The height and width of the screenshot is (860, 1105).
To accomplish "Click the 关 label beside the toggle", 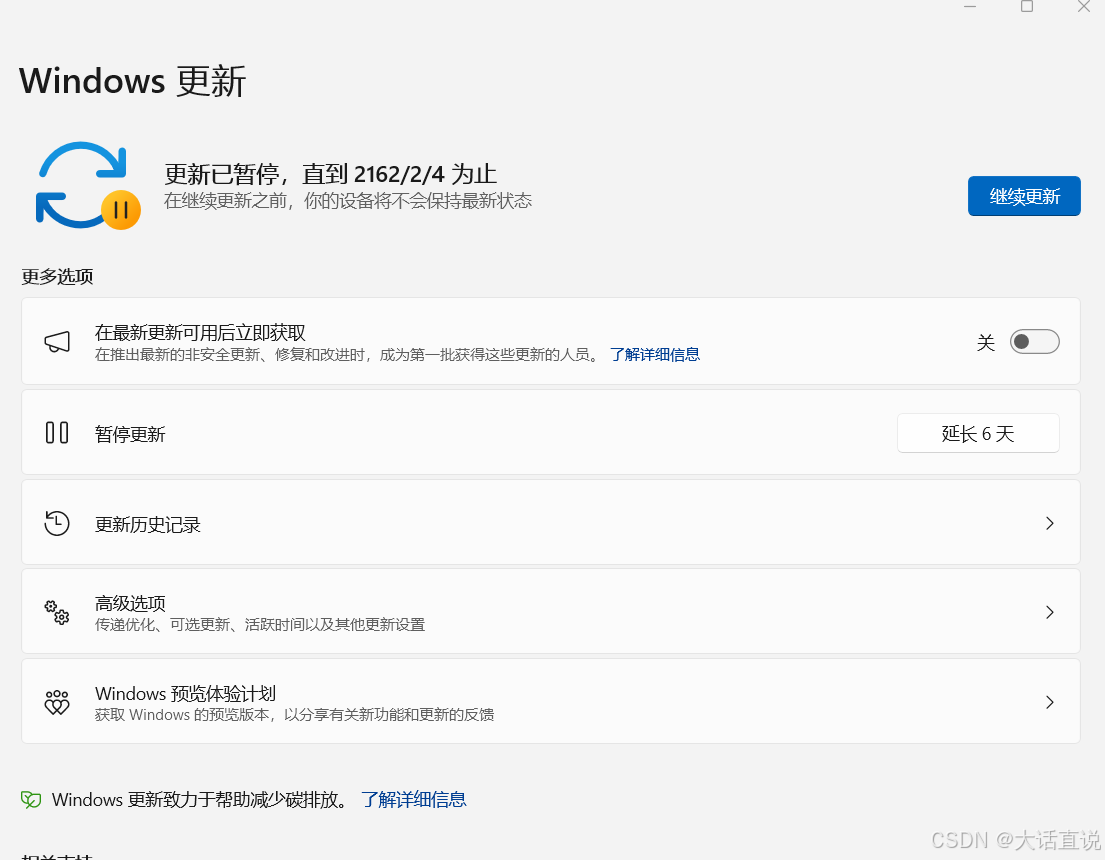I will pyautogui.click(x=986, y=343).
